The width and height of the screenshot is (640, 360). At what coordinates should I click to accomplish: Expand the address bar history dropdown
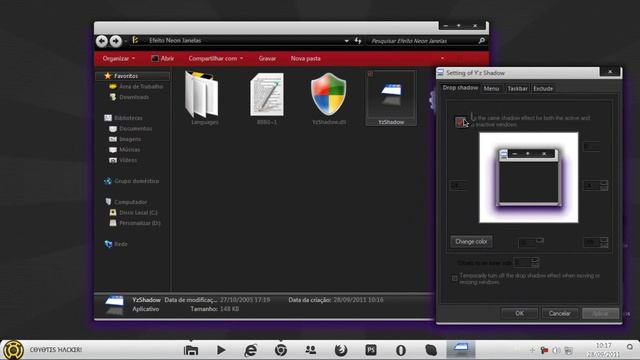pos(347,41)
